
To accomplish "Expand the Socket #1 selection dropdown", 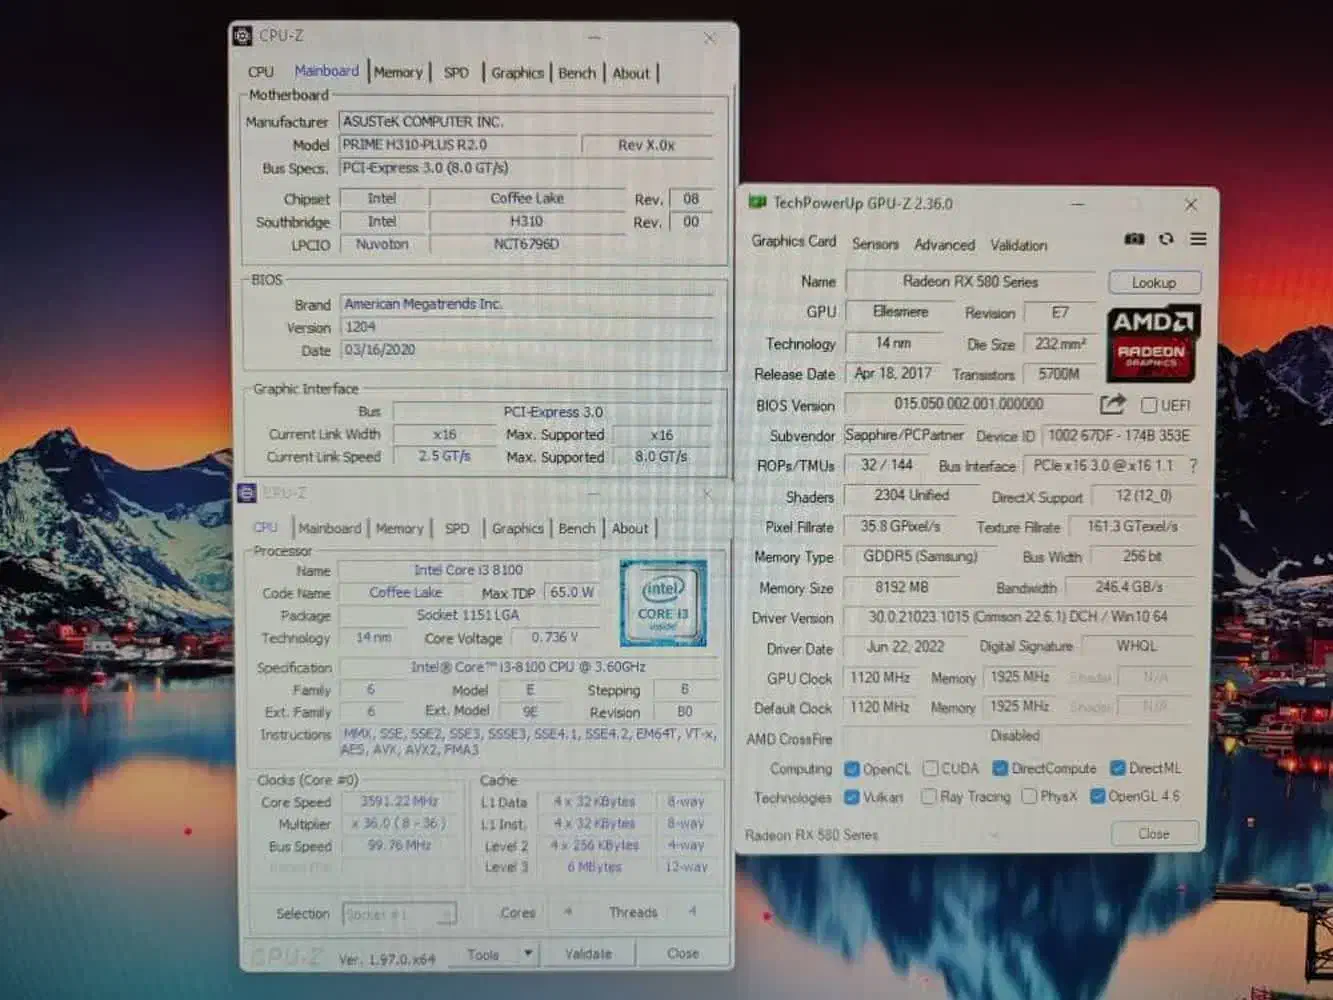I will (x=448, y=914).
